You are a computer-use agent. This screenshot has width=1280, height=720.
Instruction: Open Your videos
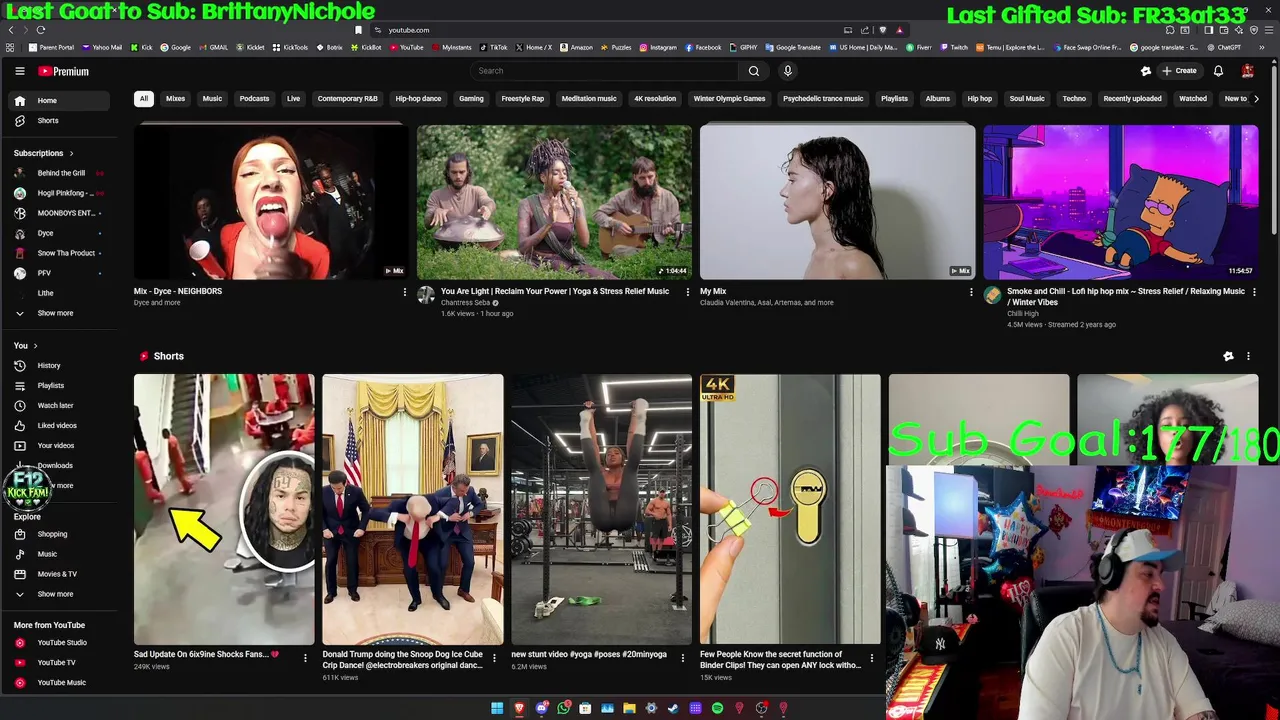[x=60, y=445]
